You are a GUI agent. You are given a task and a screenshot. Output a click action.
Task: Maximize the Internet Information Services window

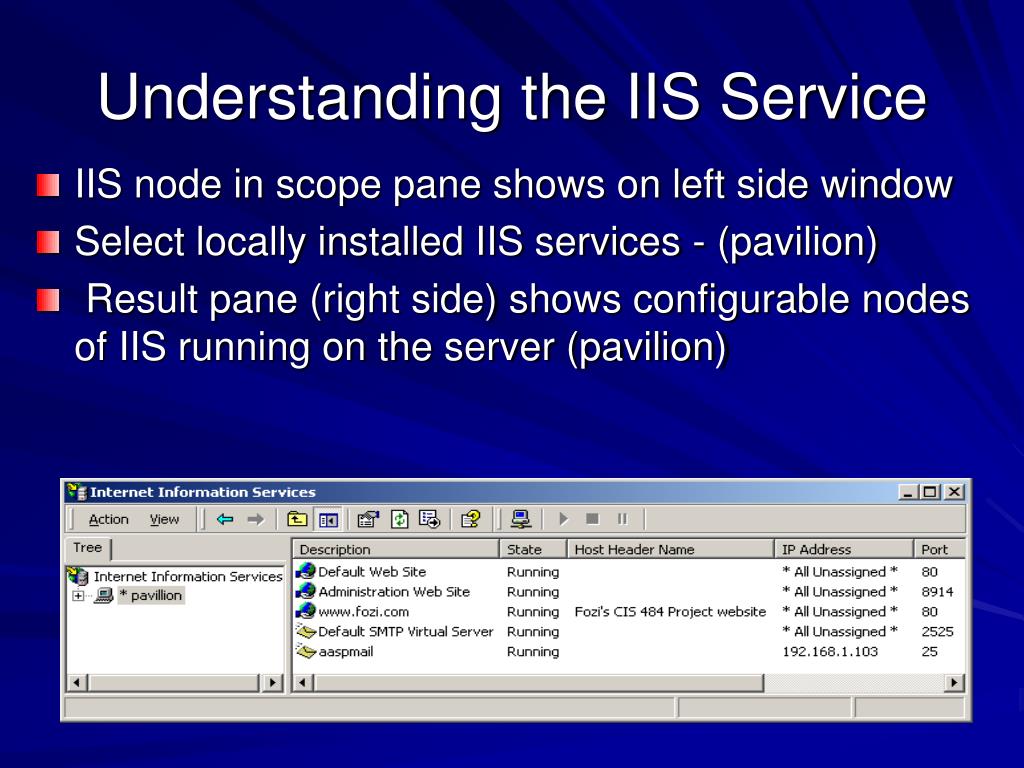930,492
